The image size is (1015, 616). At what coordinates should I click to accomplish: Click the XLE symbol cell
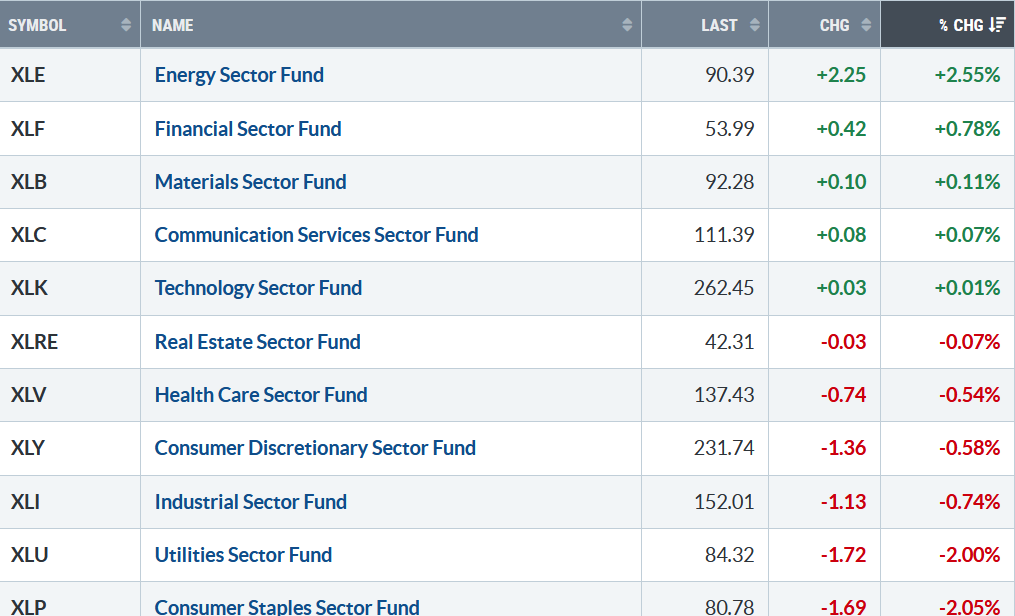pos(28,75)
